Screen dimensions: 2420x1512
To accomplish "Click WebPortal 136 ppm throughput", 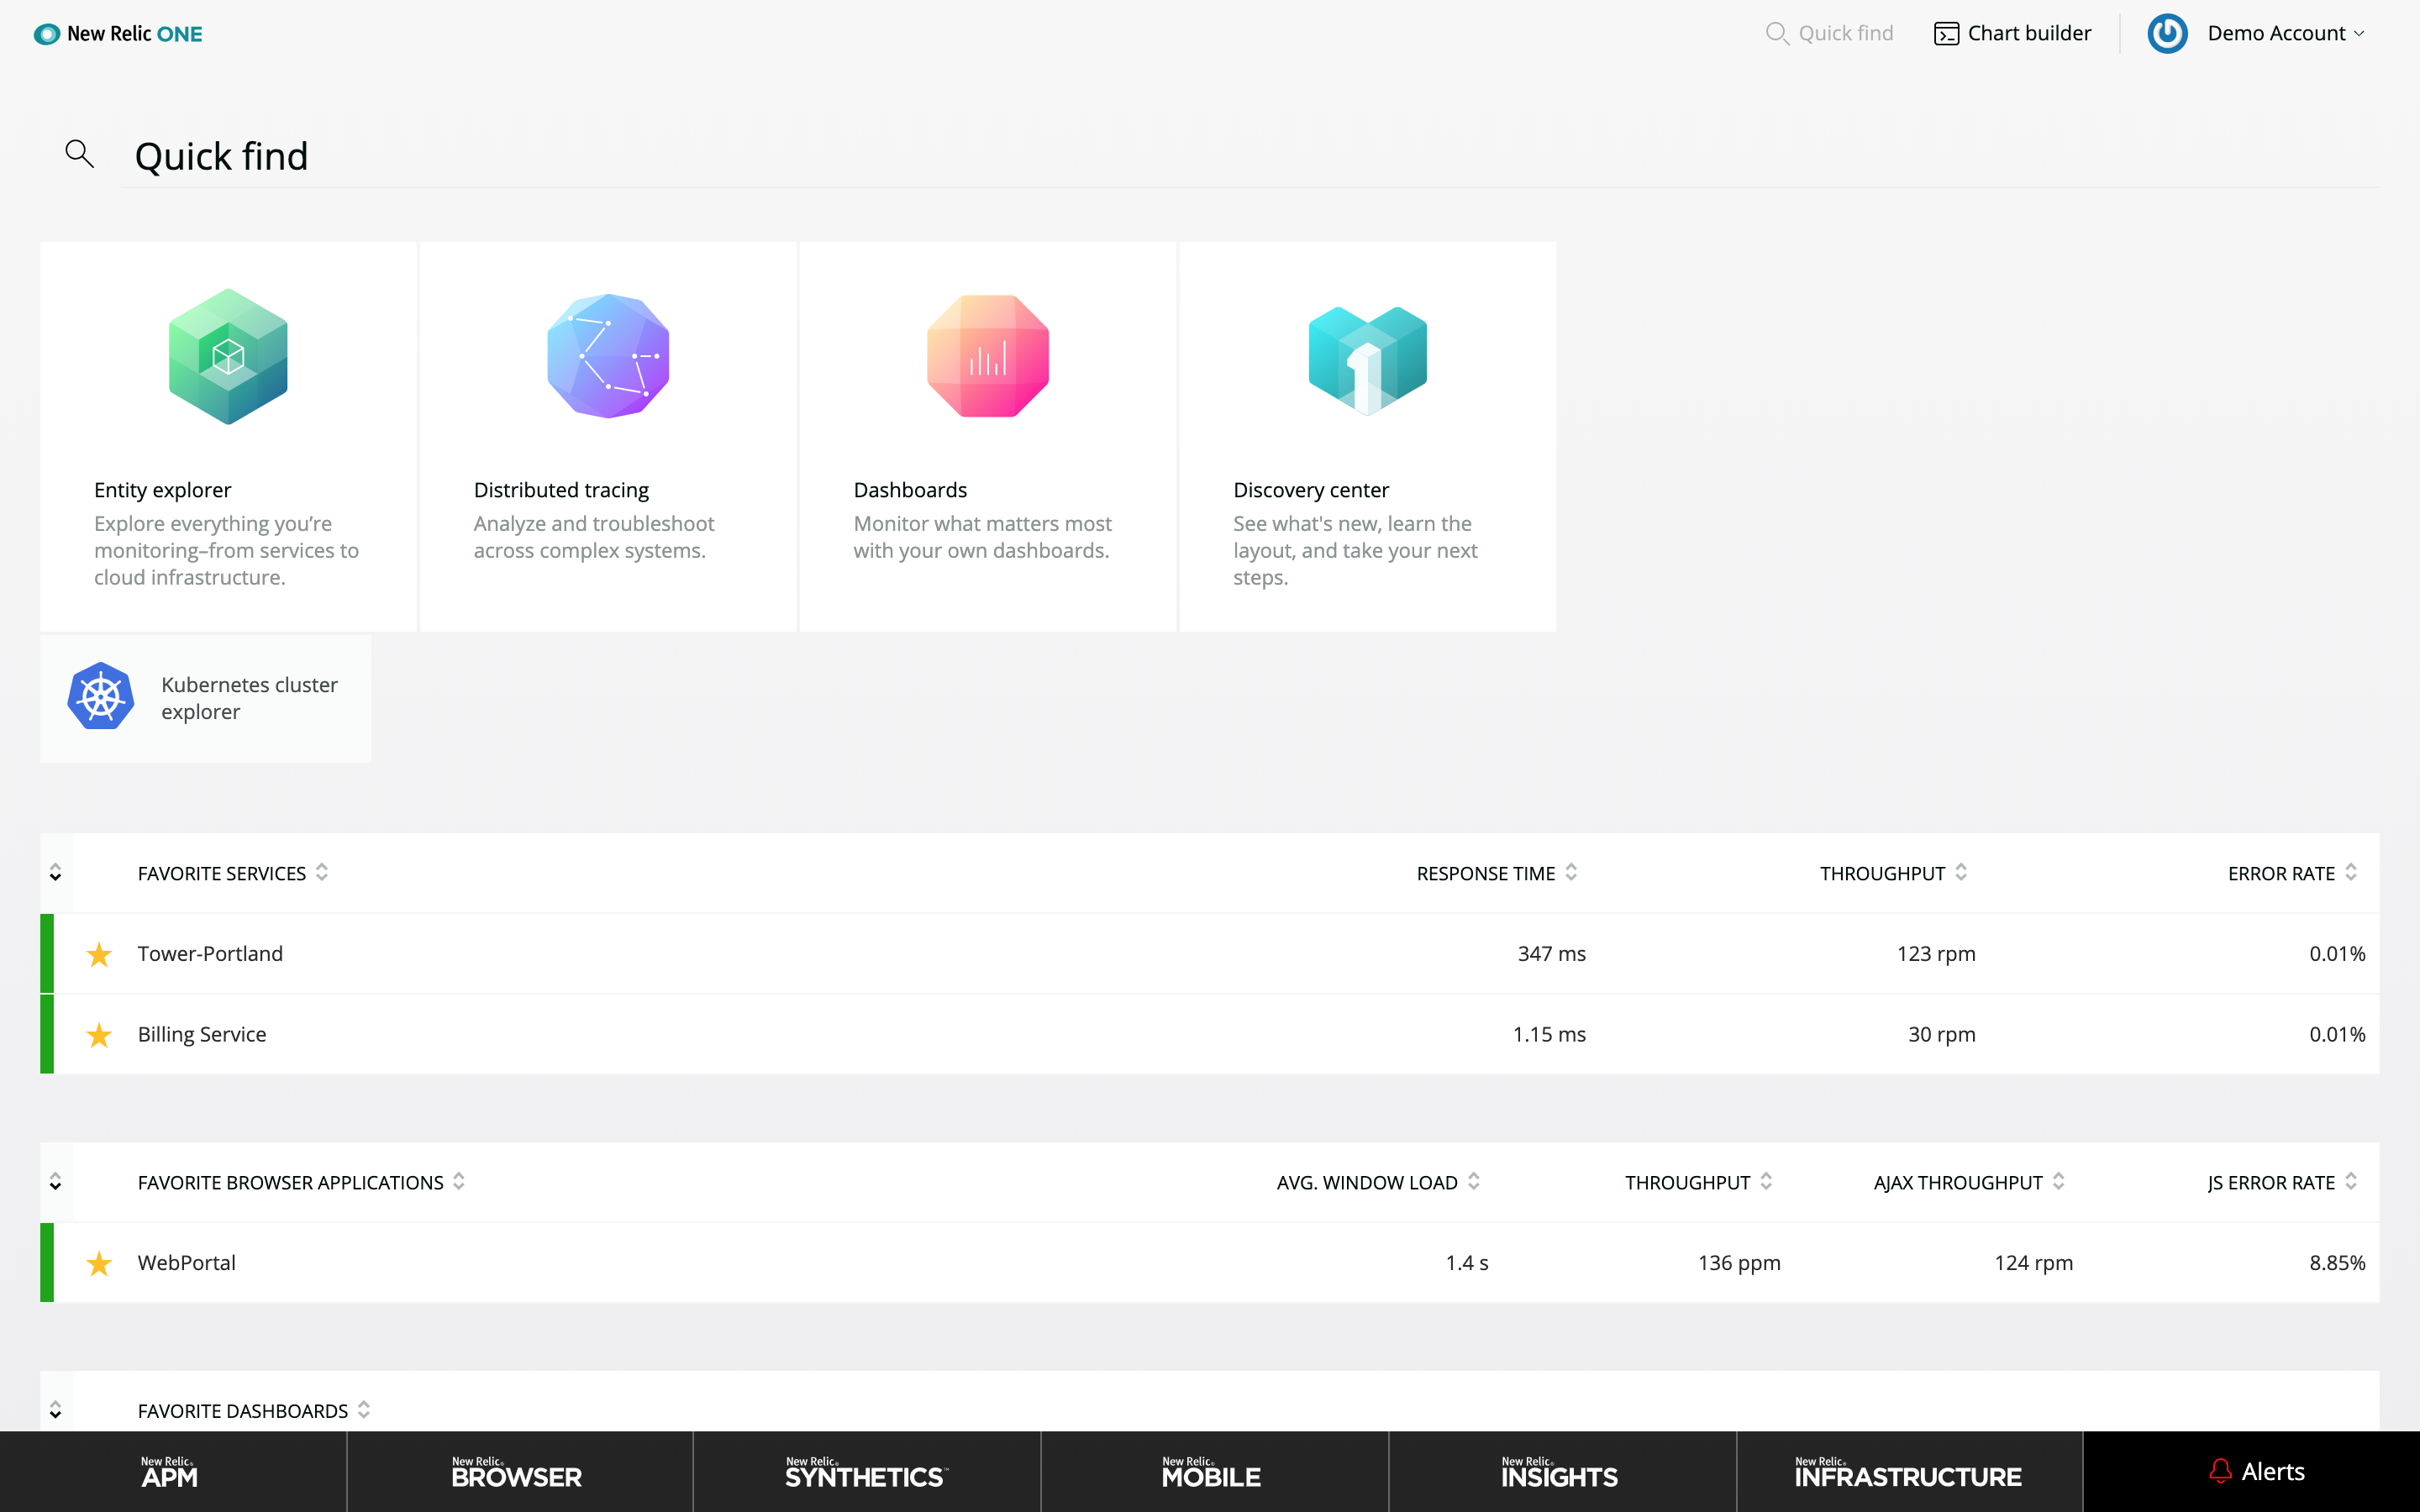I will tap(1739, 1263).
